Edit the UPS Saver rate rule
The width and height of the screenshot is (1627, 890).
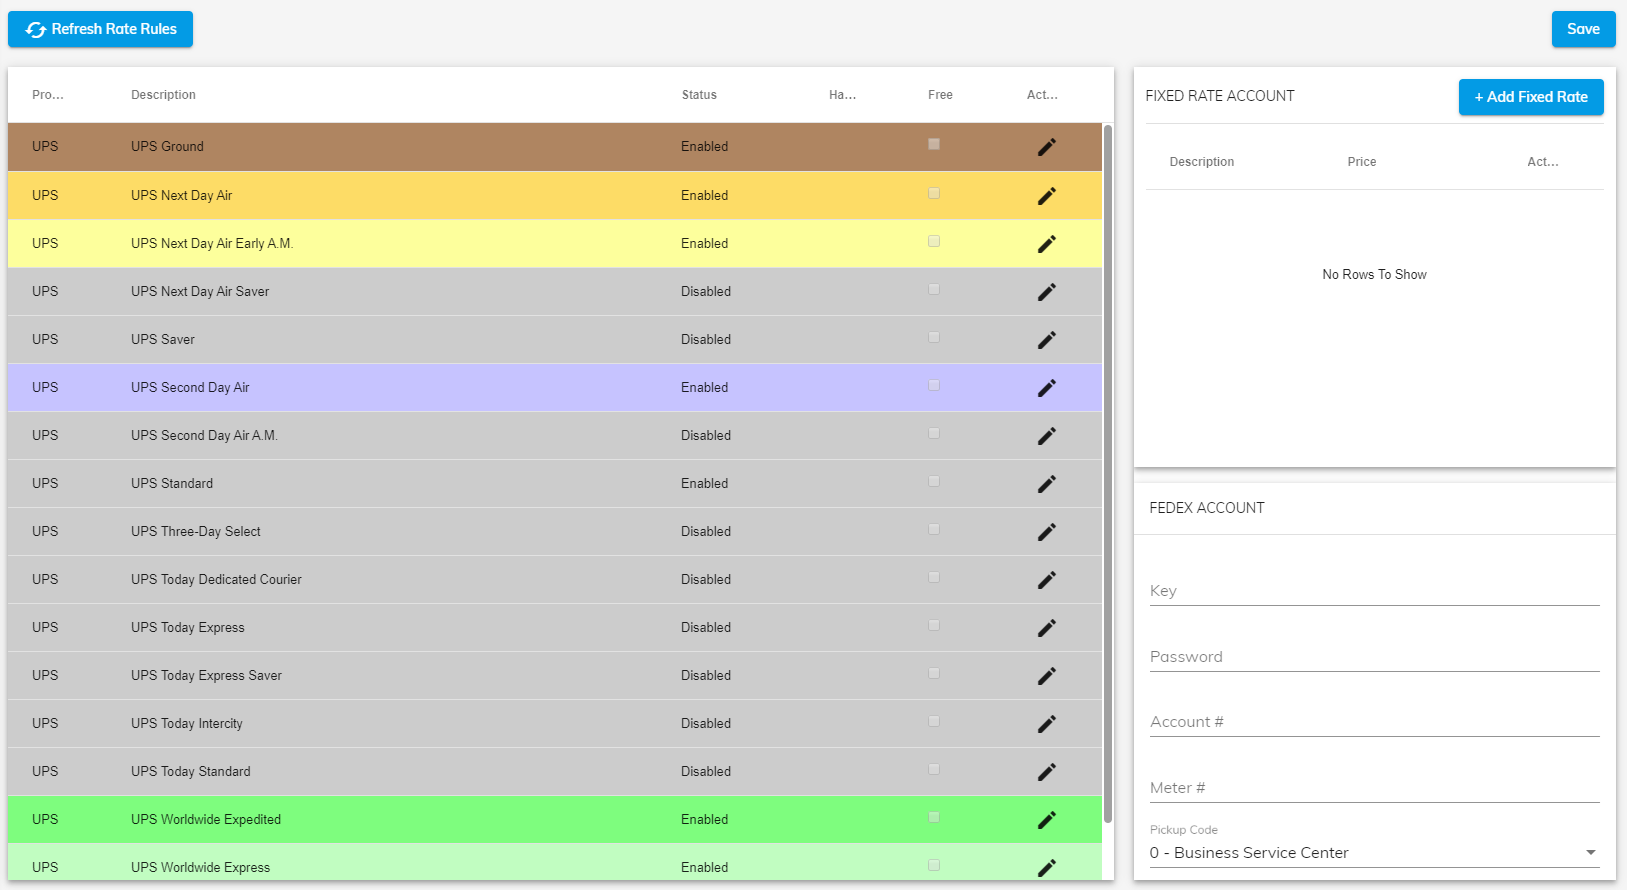(1046, 340)
